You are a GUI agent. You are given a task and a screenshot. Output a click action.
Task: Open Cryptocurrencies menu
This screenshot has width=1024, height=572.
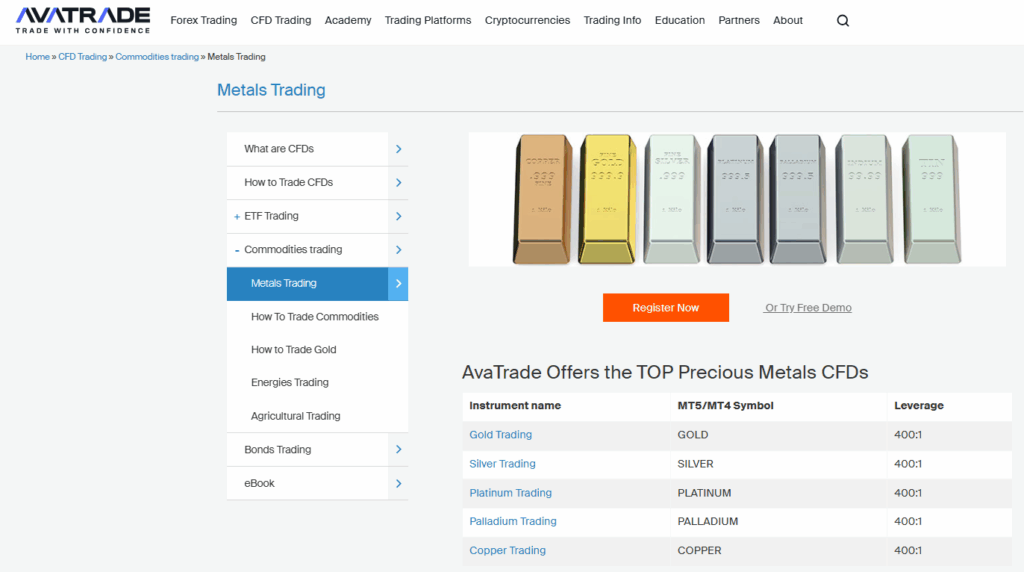pos(527,20)
